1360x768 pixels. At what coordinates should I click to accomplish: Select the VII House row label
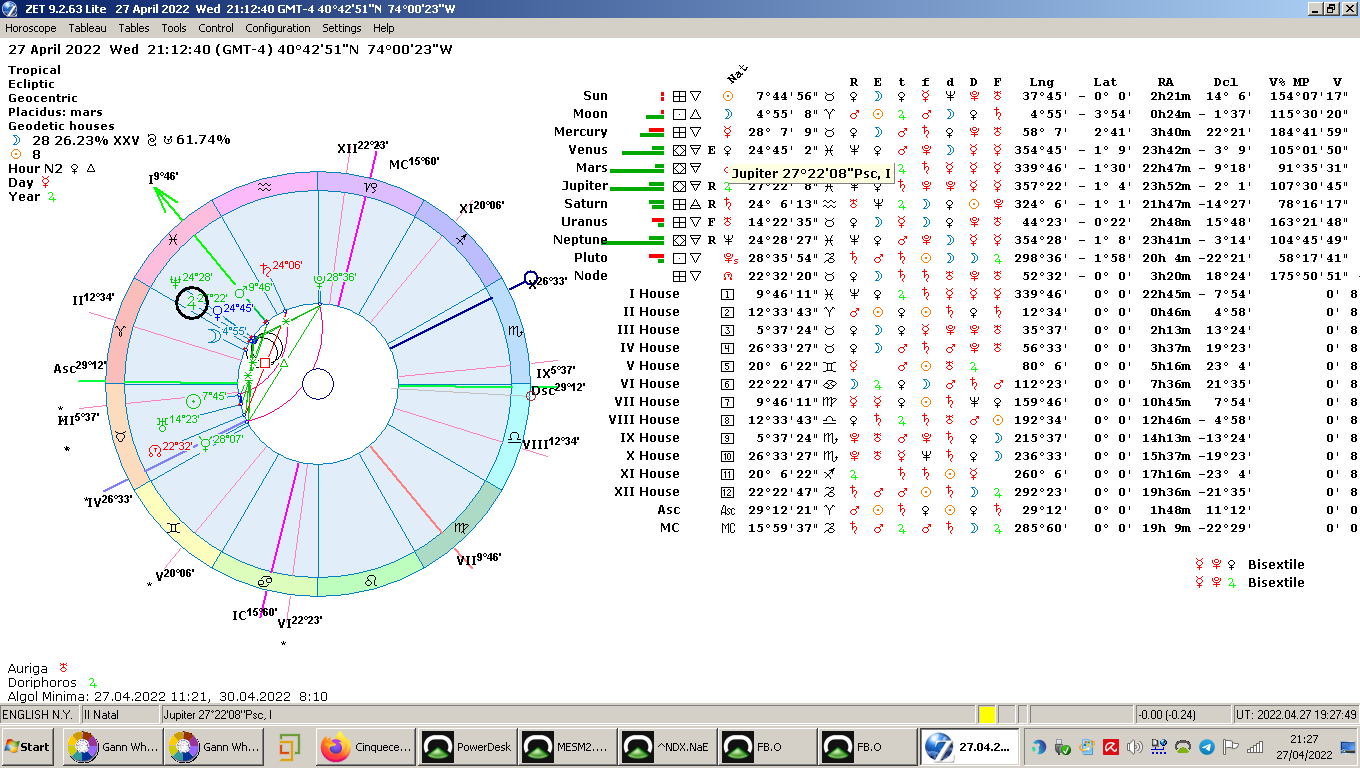[x=644, y=402]
